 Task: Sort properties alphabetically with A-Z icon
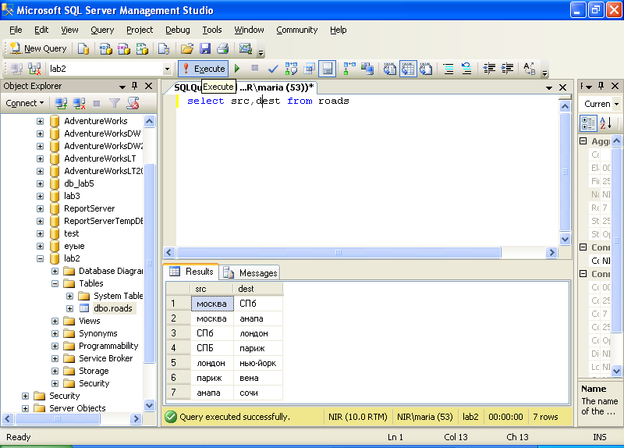pyautogui.click(x=604, y=123)
